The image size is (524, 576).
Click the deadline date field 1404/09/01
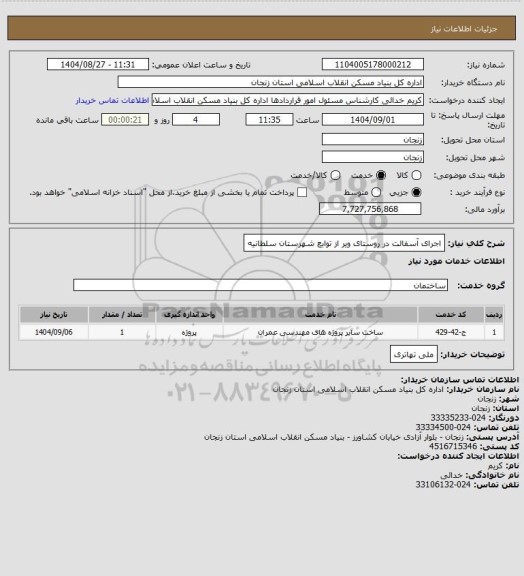tap(373, 120)
